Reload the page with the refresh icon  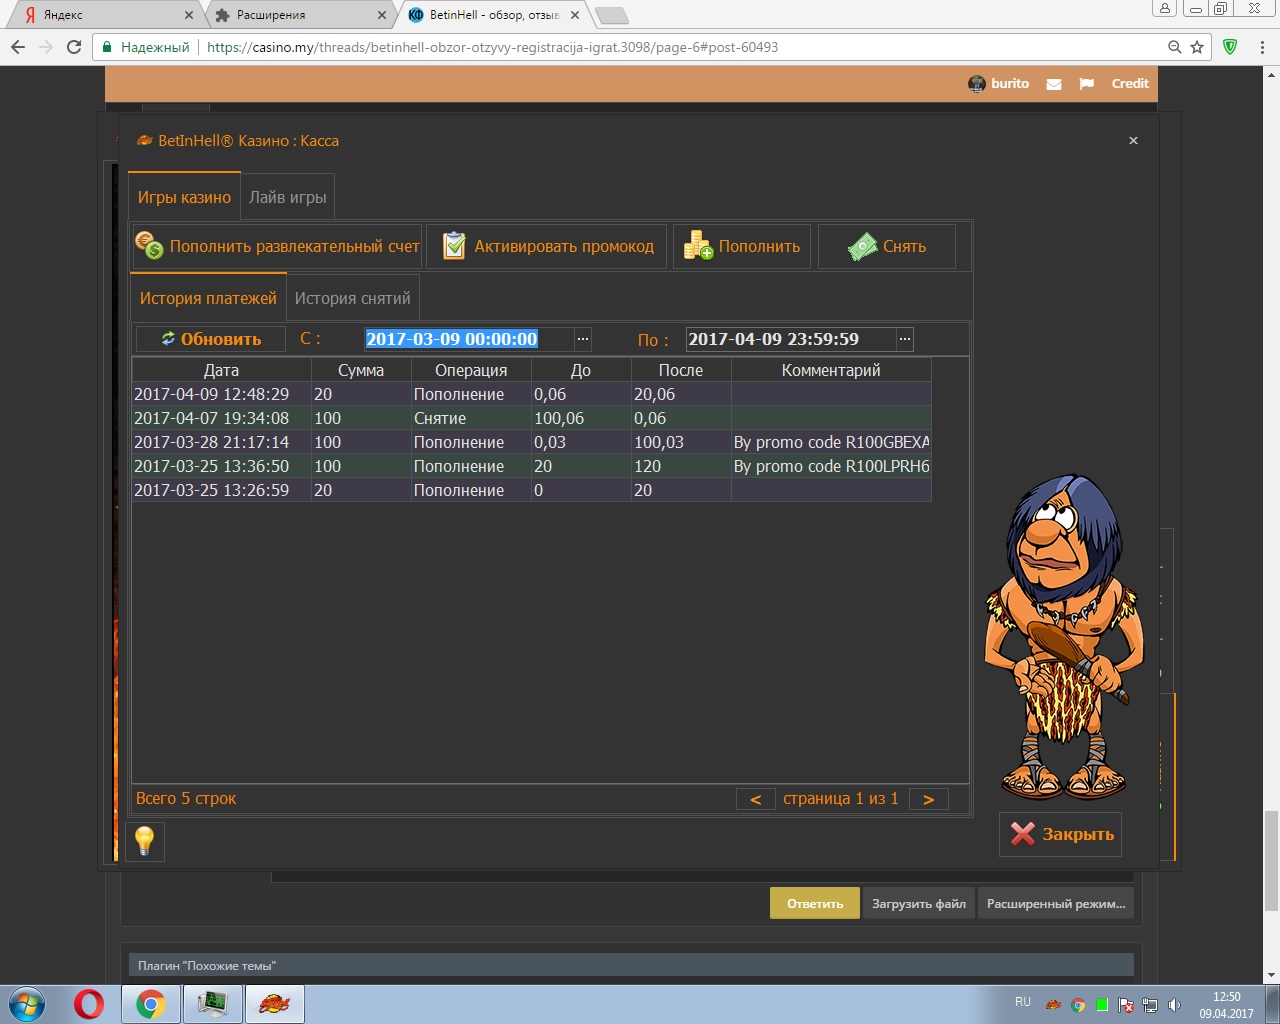(x=74, y=47)
